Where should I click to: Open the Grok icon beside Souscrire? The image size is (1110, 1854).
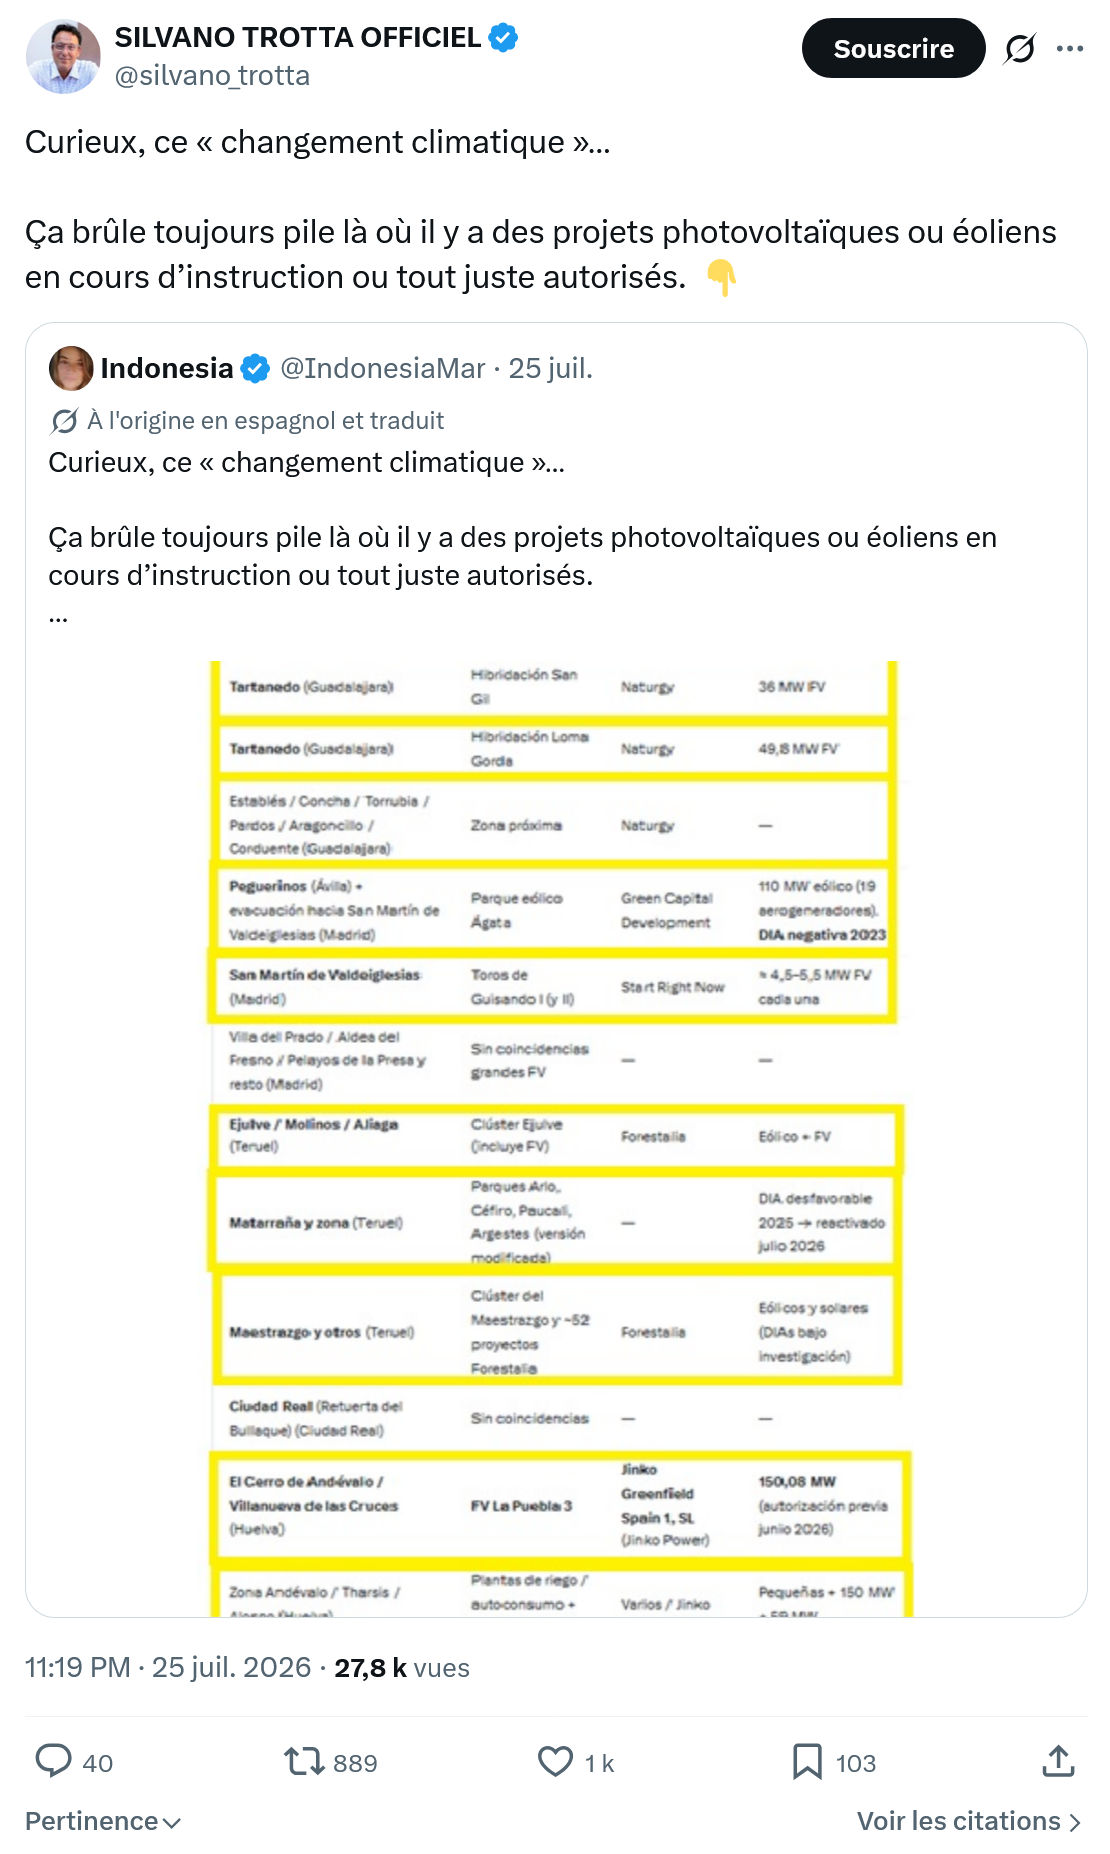(1019, 48)
